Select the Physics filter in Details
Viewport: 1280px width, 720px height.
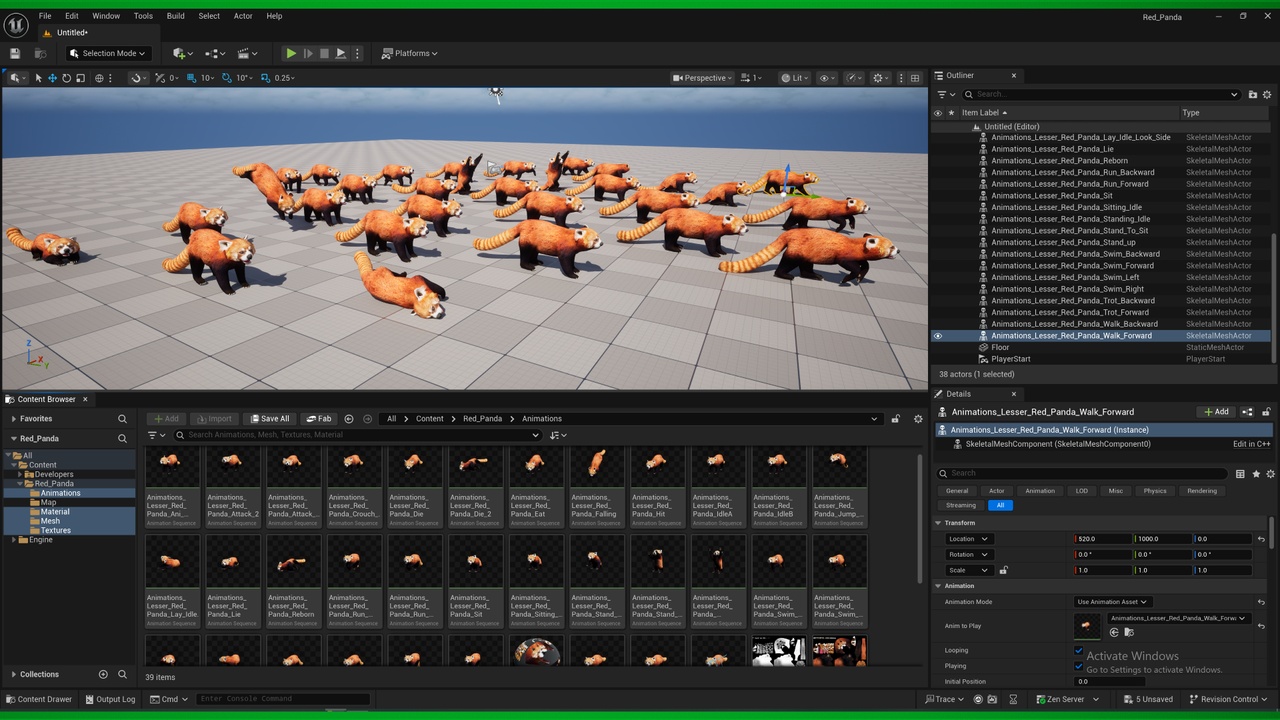click(x=1155, y=491)
